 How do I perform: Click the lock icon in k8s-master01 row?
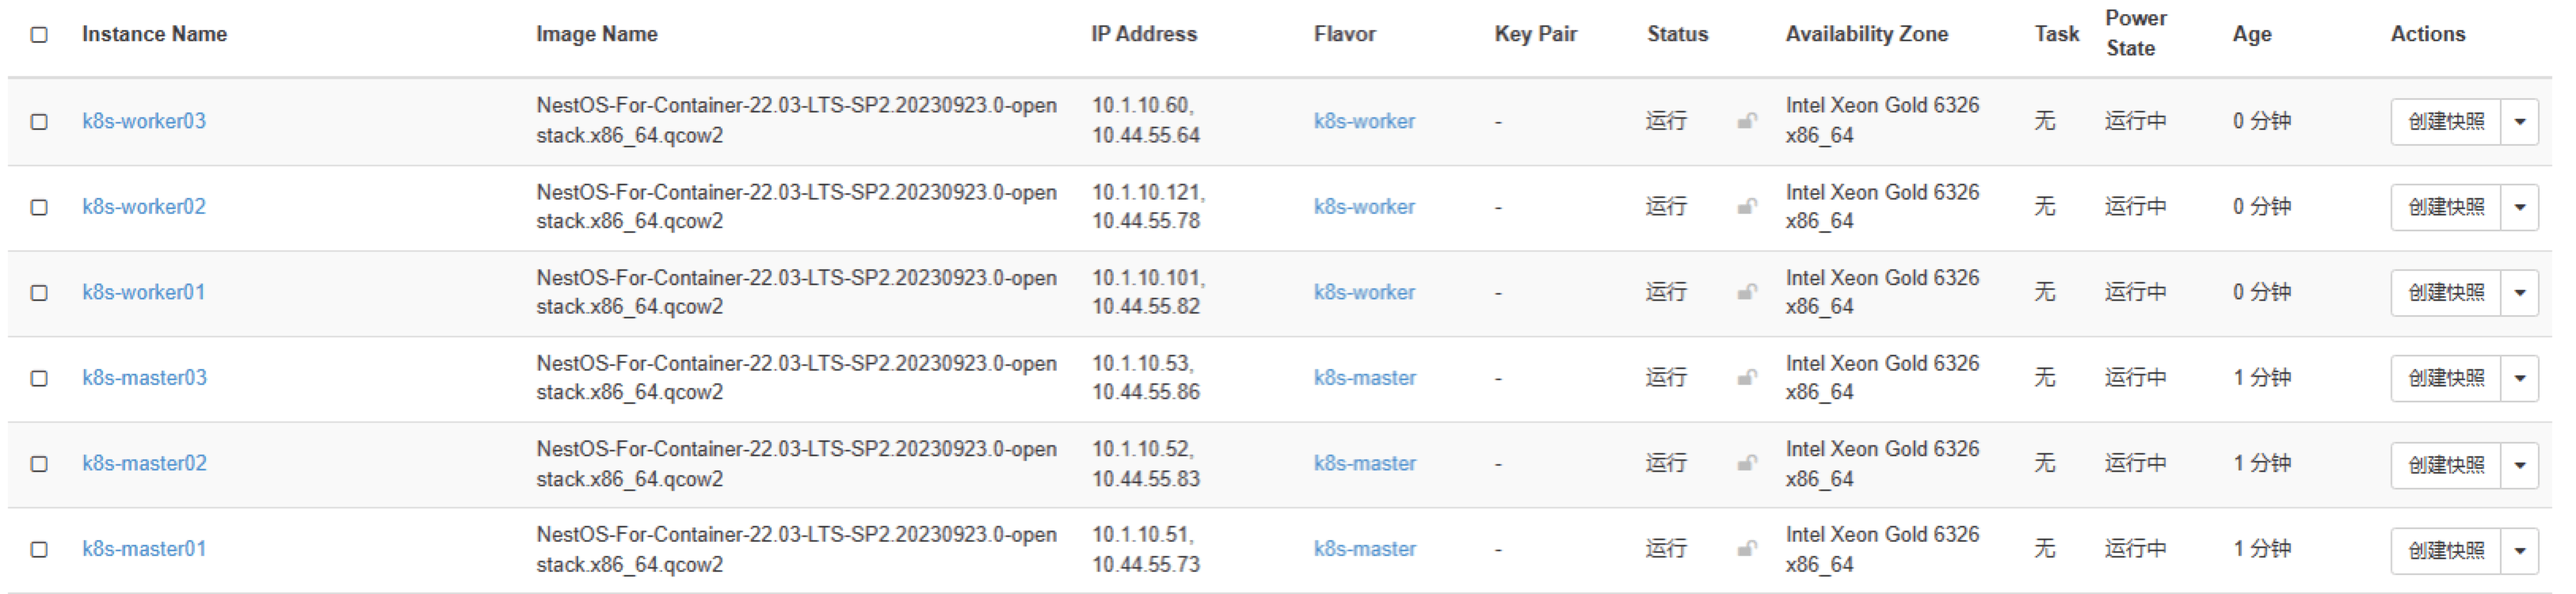coord(1747,549)
